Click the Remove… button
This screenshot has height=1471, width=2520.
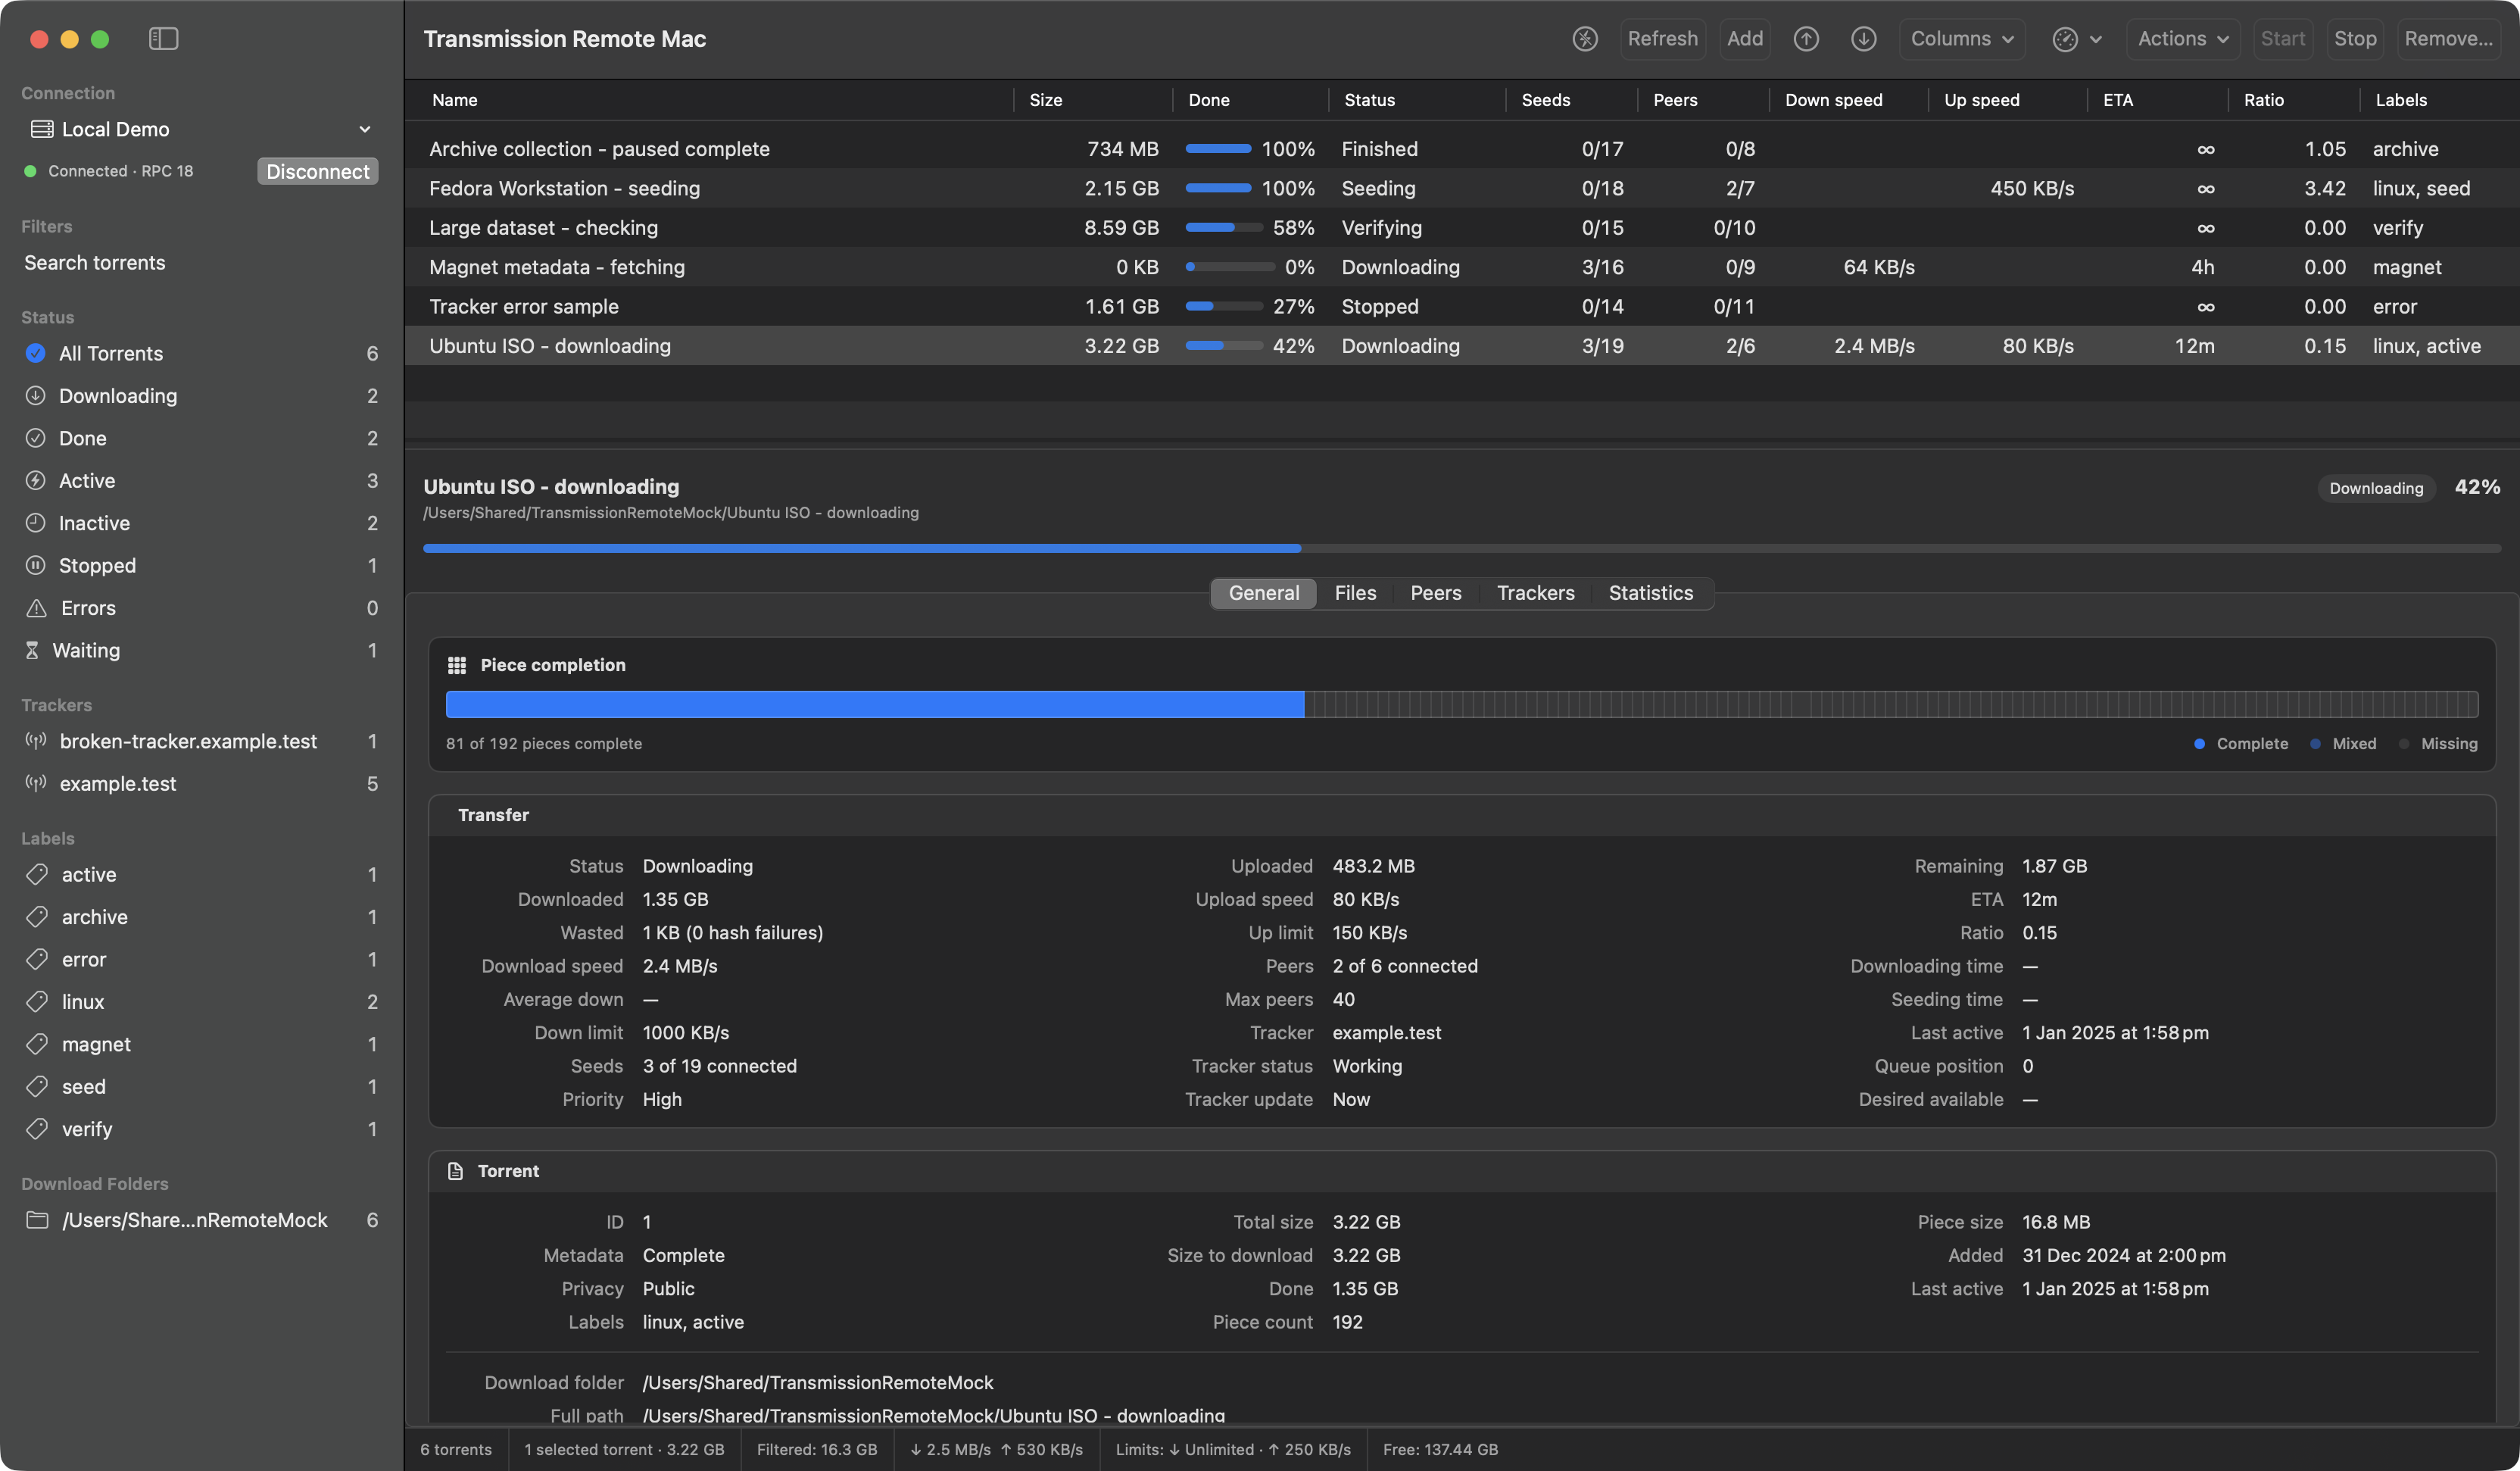2448,39
